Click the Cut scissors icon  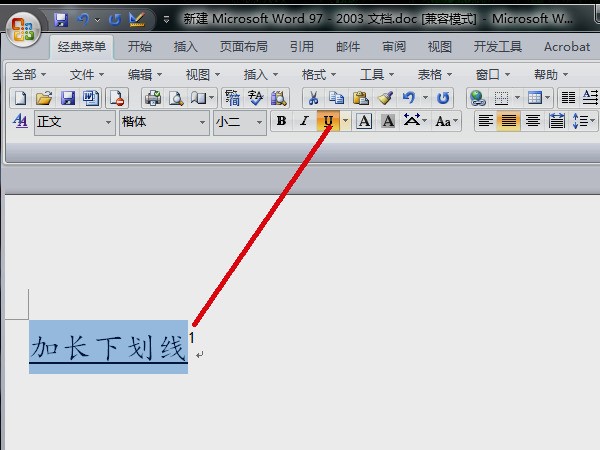tap(312, 97)
